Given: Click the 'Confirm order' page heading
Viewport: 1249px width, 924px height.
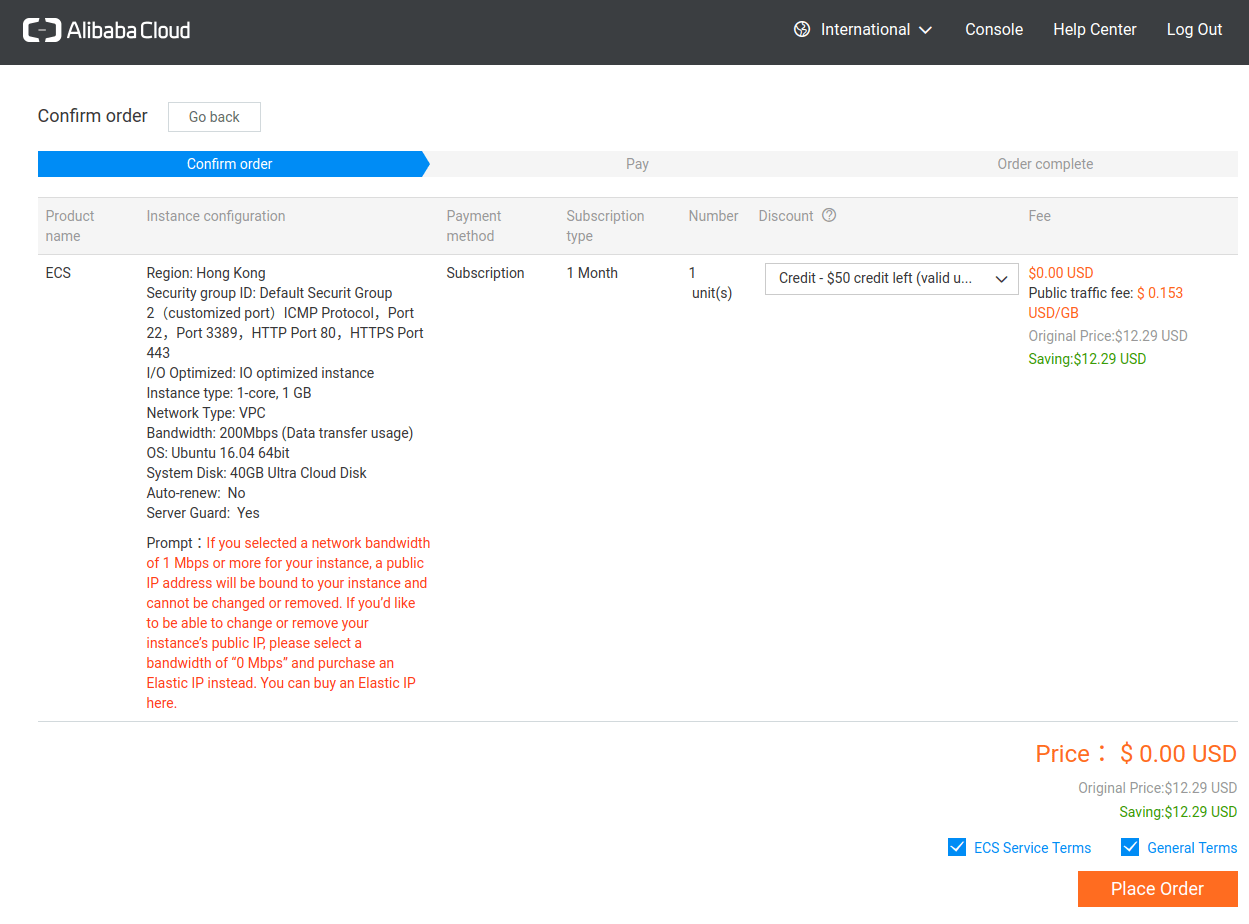Looking at the screenshot, I should click(x=93, y=116).
